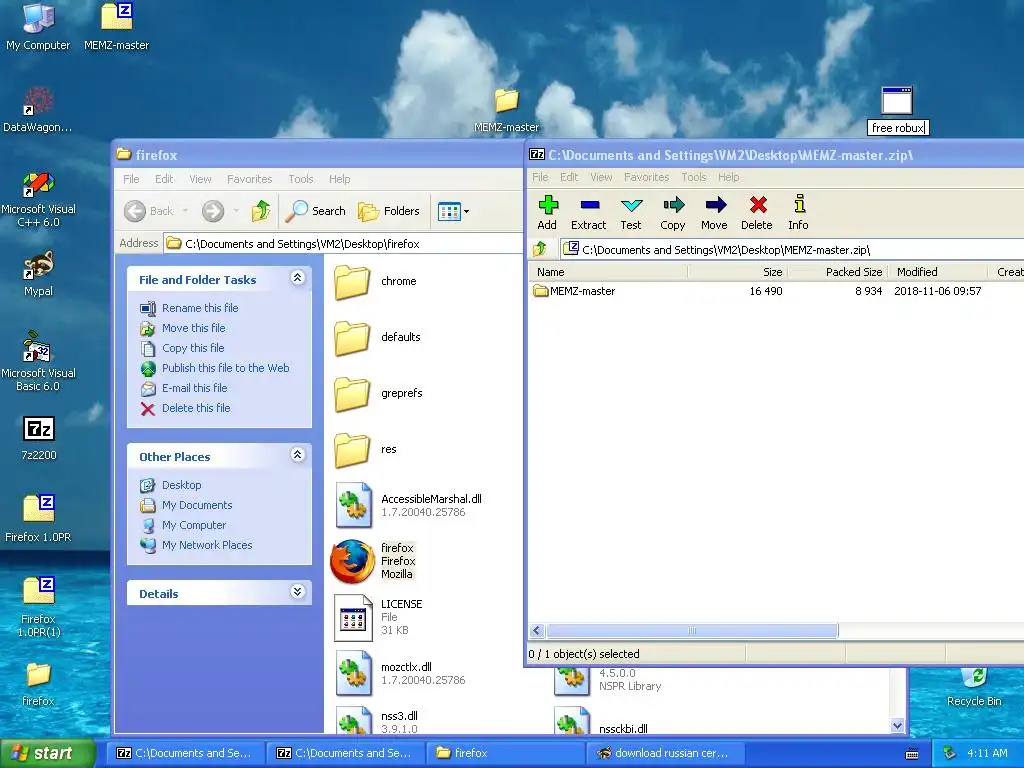Select the chrome folder
Screen dimensions: 1024x768
pyautogui.click(x=376, y=281)
